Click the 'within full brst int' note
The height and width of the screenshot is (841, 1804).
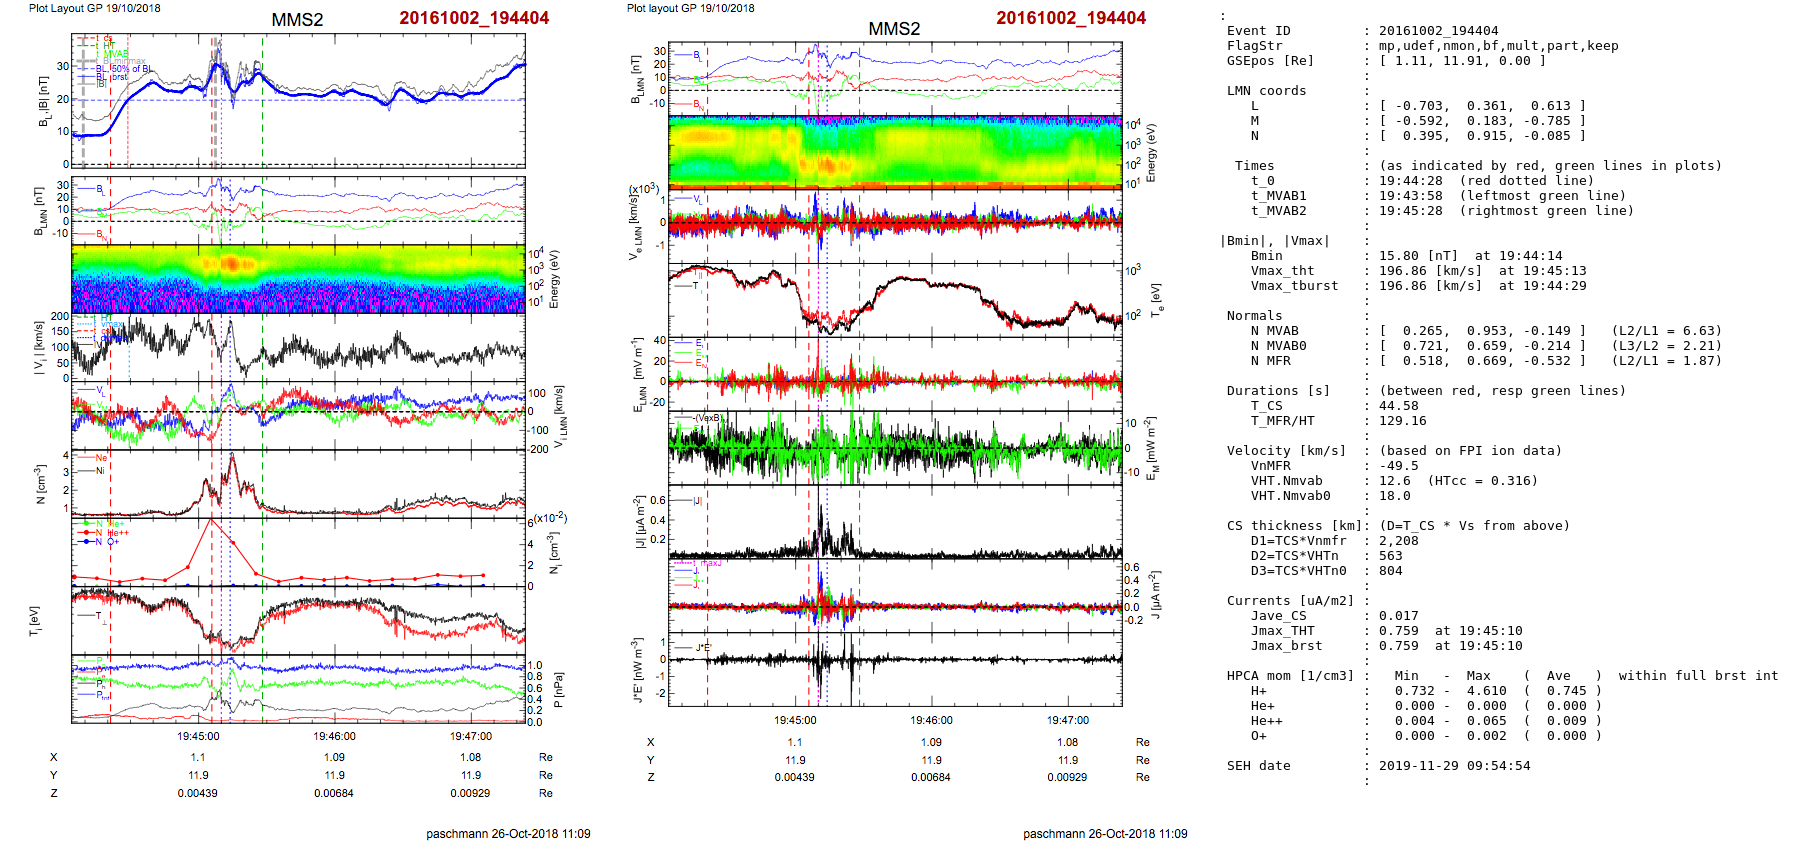pos(1698,676)
